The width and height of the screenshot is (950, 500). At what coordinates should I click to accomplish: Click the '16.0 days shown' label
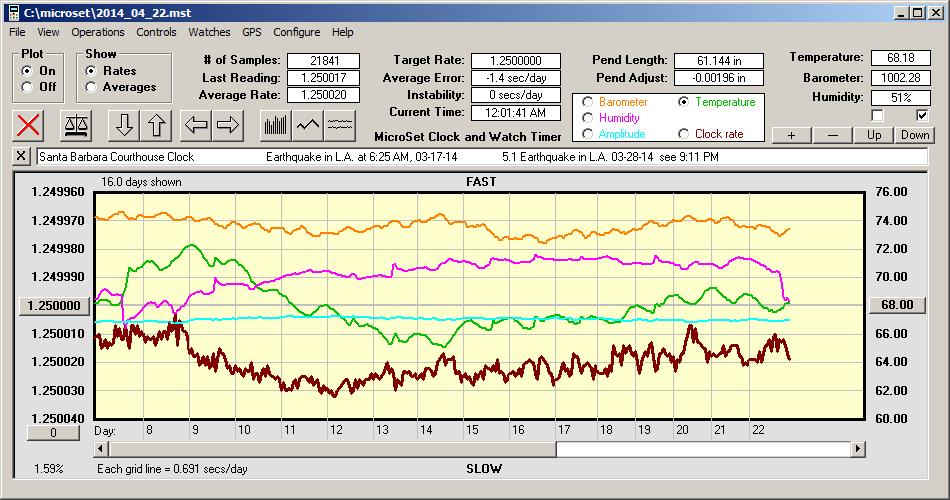[x=141, y=182]
